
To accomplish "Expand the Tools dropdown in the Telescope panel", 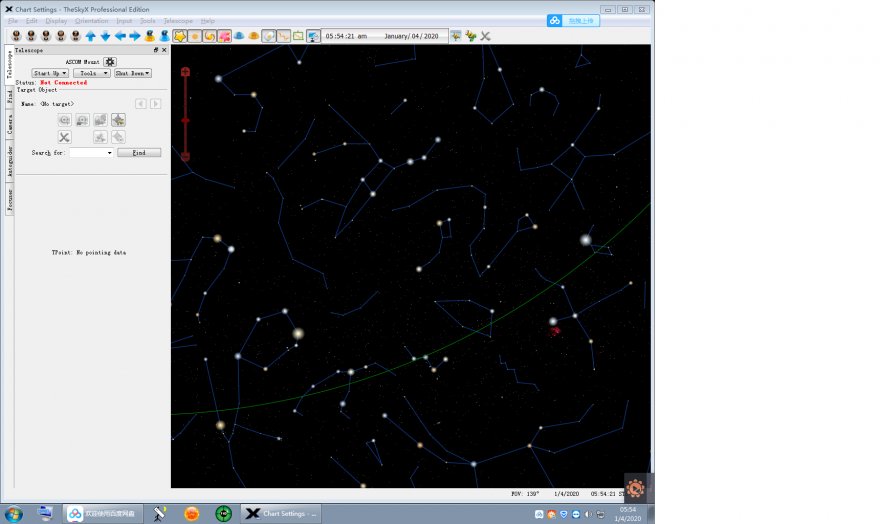I will click(x=91, y=73).
